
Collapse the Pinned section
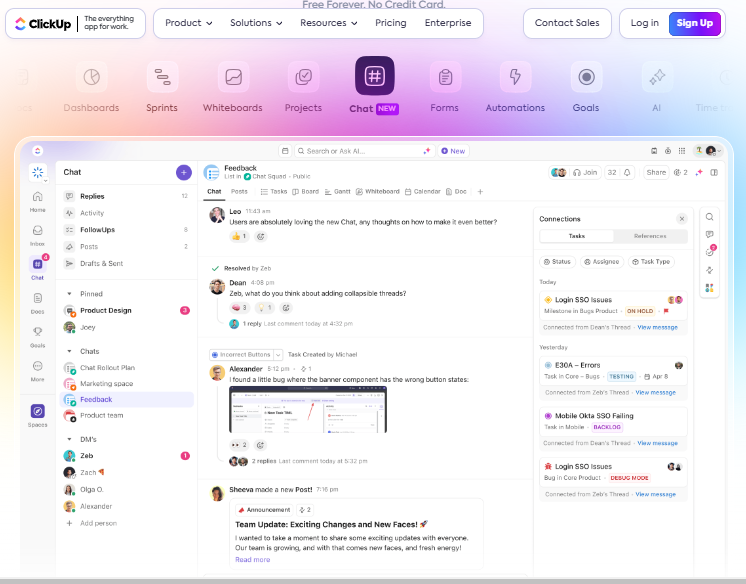point(69,294)
